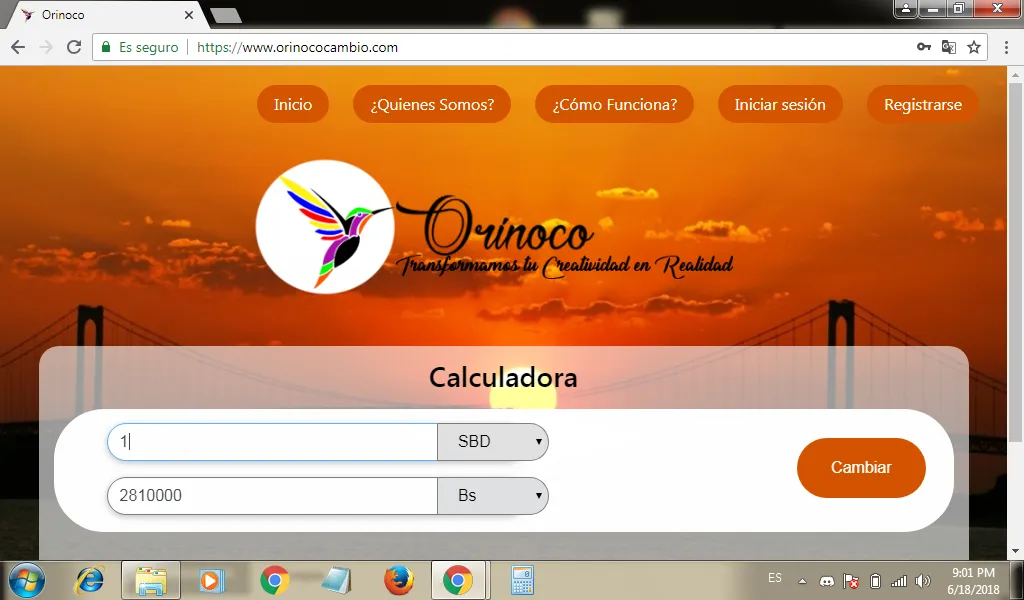Click the Orinoco hummingbird logo
Screen dimensions: 1024x600
[x=325, y=227]
